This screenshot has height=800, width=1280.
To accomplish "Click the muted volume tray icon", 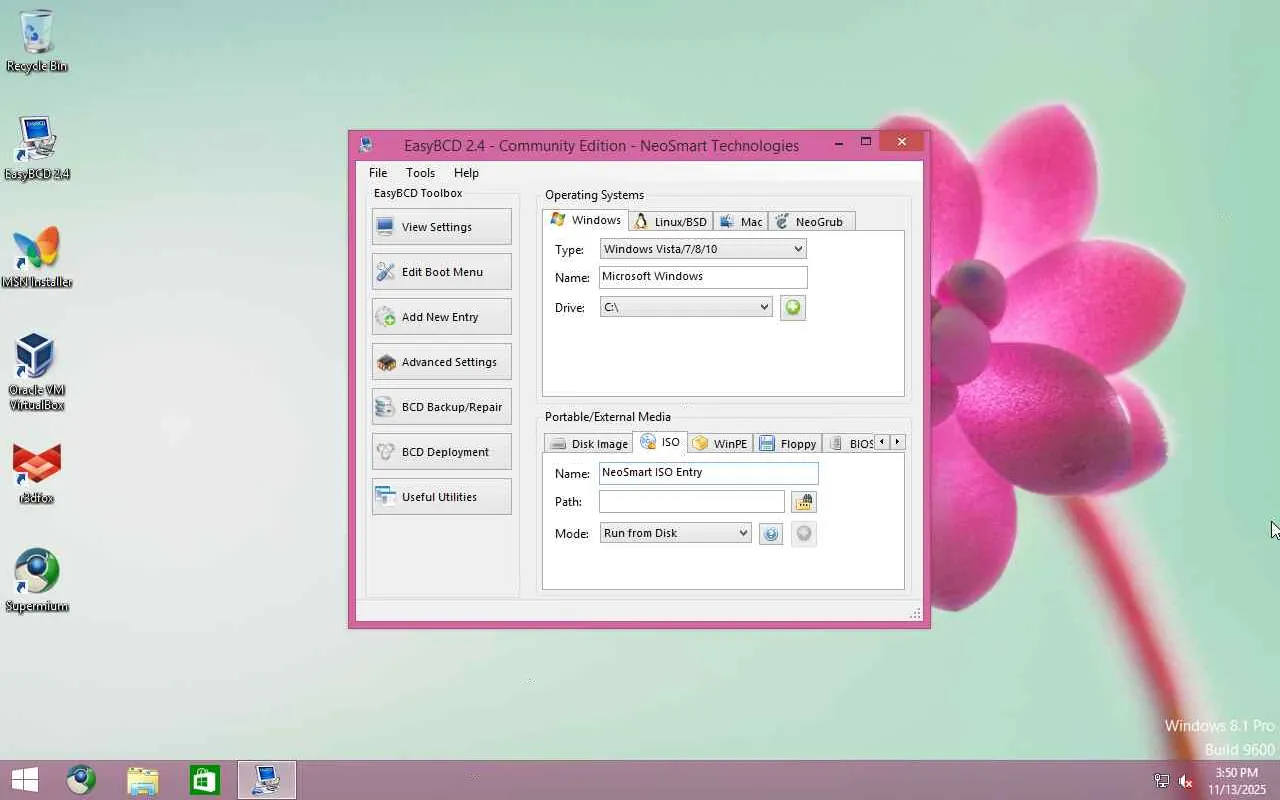I will (x=1186, y=781).
